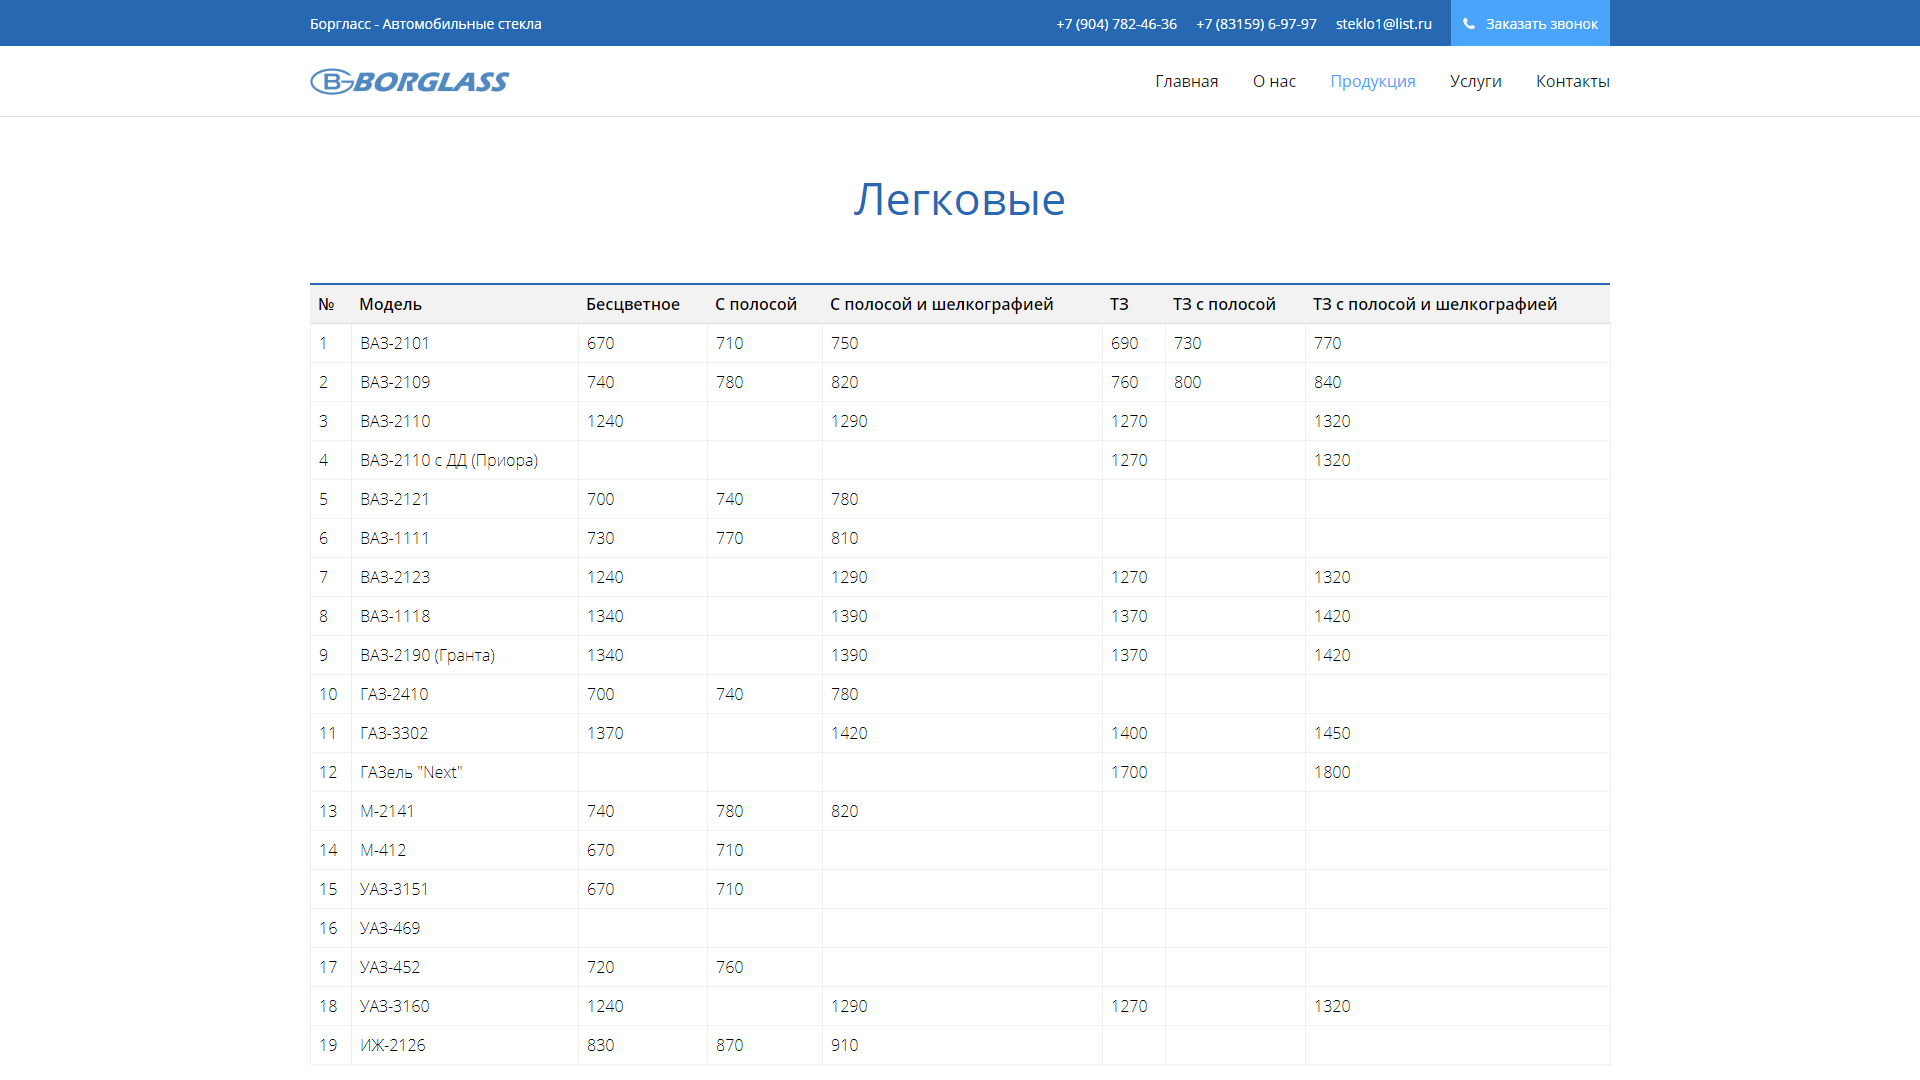Click phone number +7 (83159) 6-97-97

coord(1256,24)
